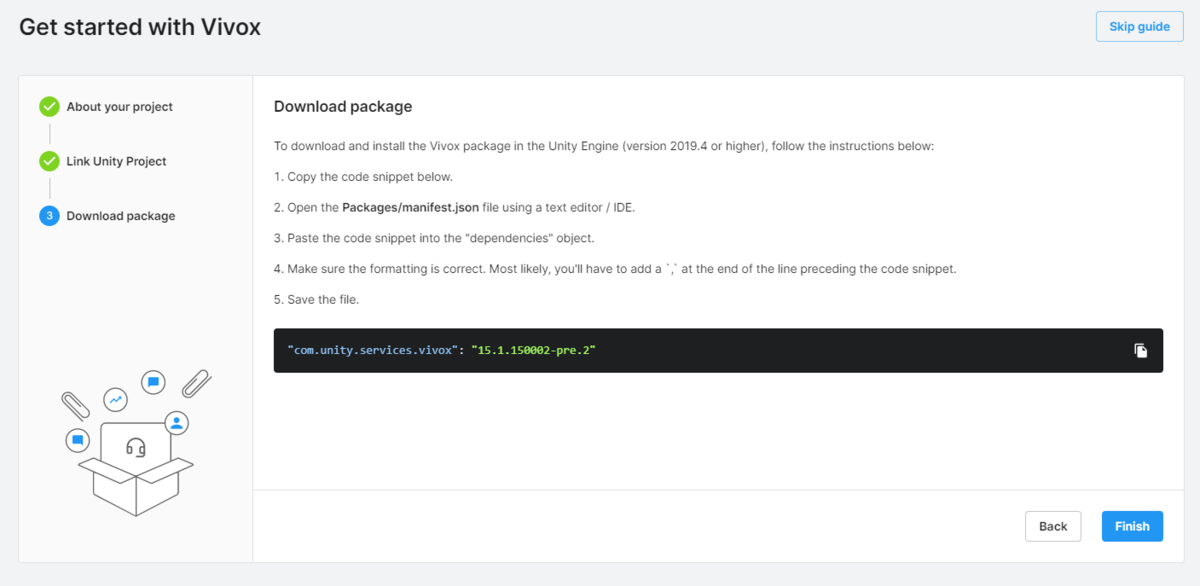1200x586 pixels.
Task: Click the com.unity.services.vivox package name
Action: [x=372, y=351]
